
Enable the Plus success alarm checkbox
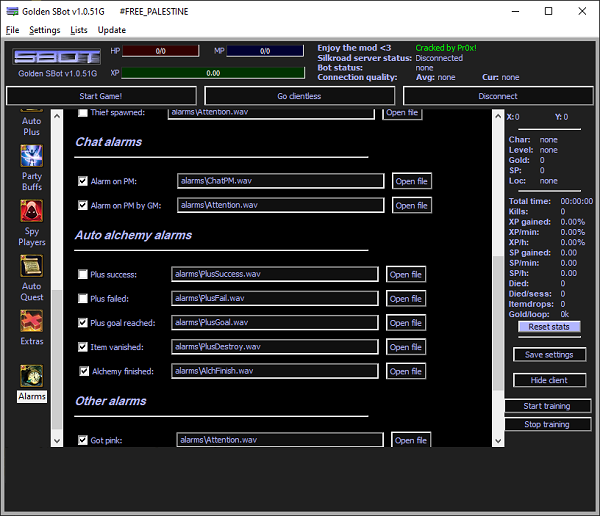tap(83, 274)
